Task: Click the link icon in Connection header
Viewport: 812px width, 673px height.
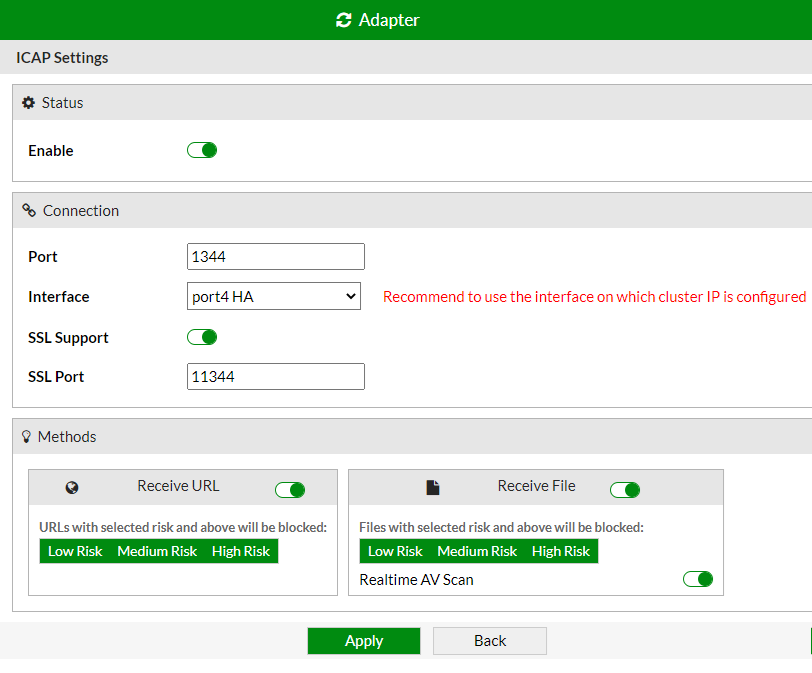Action: [x=29, y=211]
